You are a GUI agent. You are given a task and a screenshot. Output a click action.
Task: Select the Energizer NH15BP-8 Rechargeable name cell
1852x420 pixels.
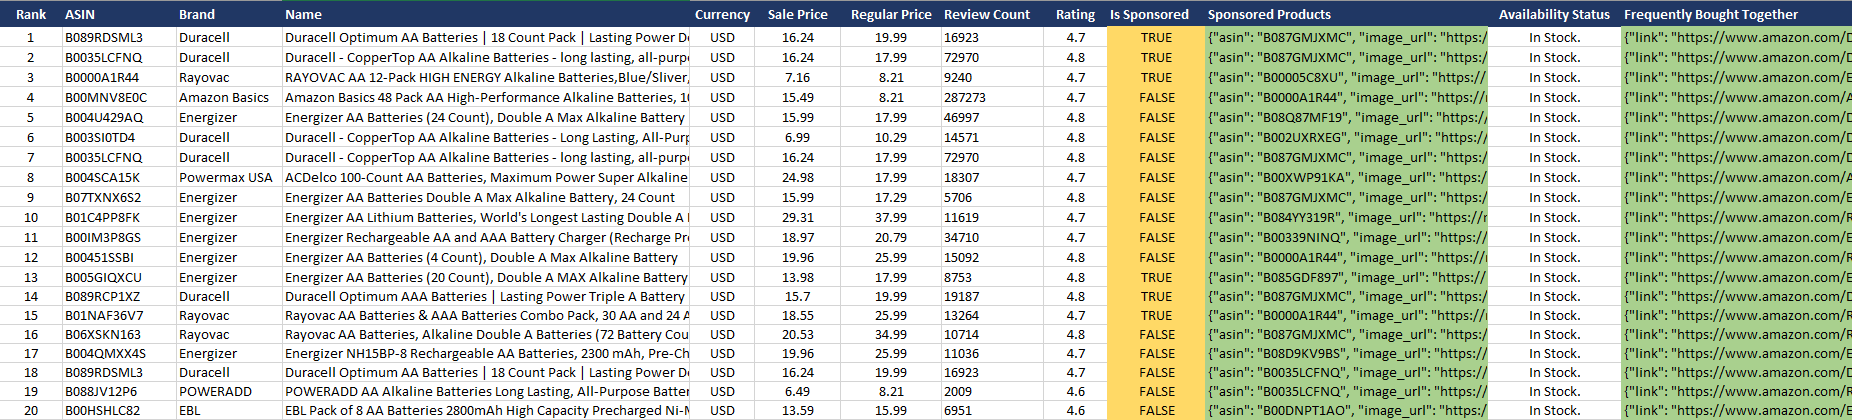[485, 353]
